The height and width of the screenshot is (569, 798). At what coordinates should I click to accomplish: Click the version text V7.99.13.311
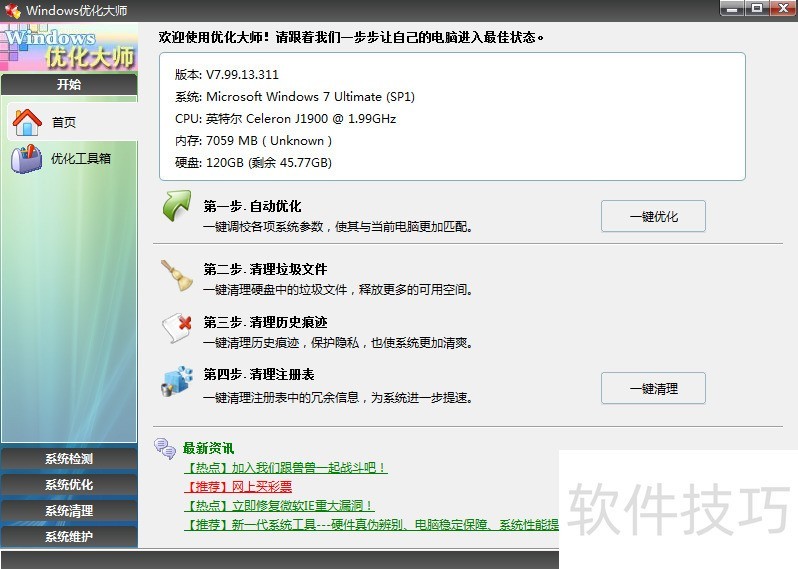(x=242, y=75)
